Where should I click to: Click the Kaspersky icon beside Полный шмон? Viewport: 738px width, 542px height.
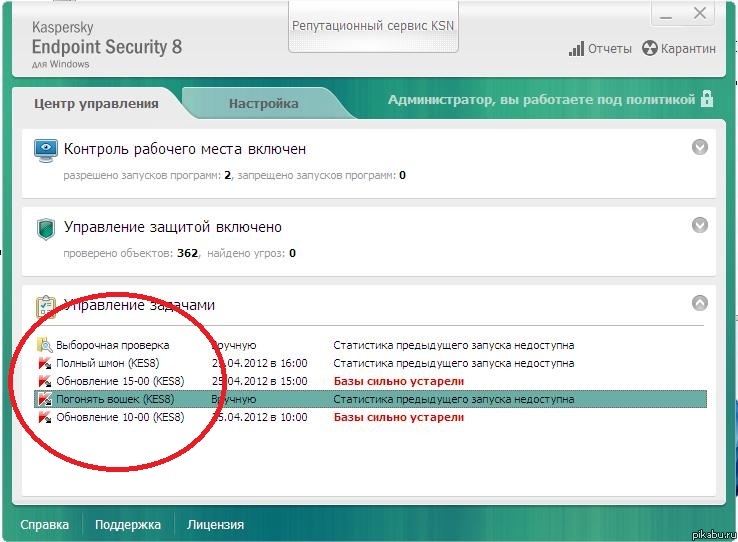[44, 363]
